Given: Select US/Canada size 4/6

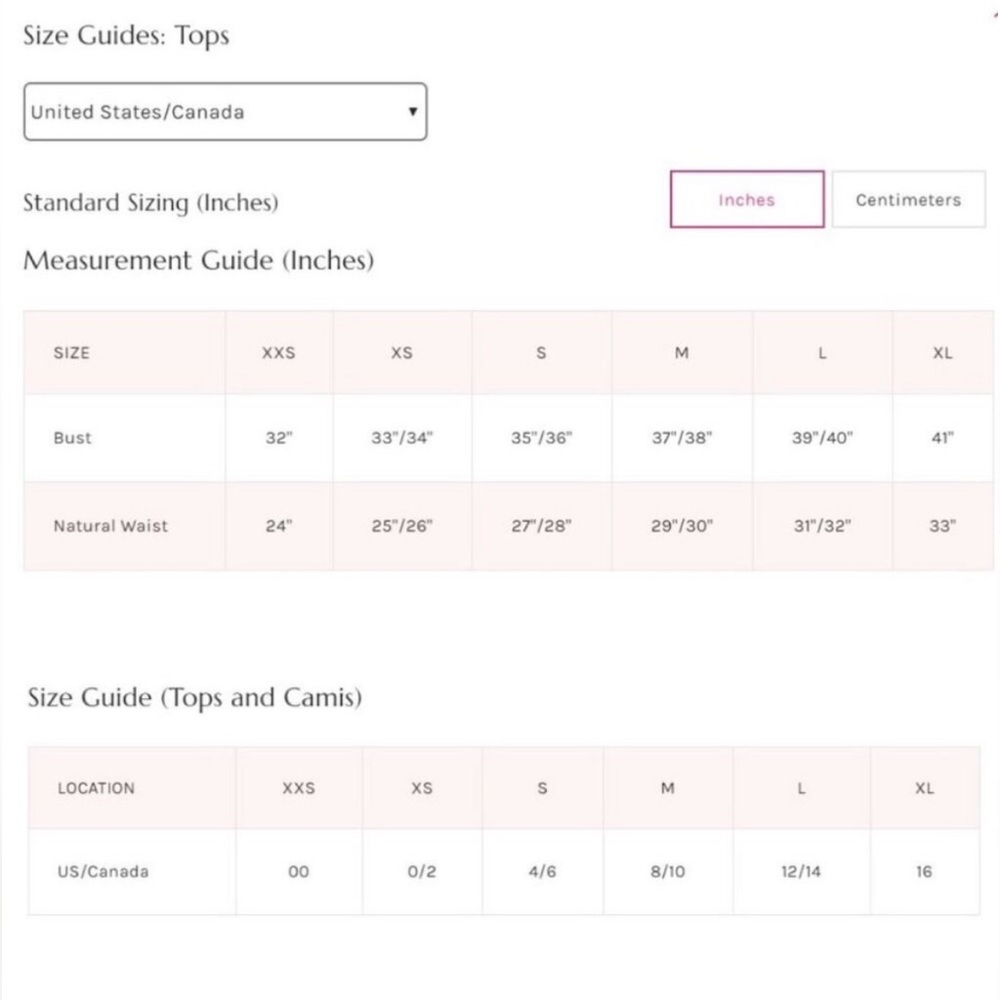Looking at the screenshot, I should coord(542,872).
